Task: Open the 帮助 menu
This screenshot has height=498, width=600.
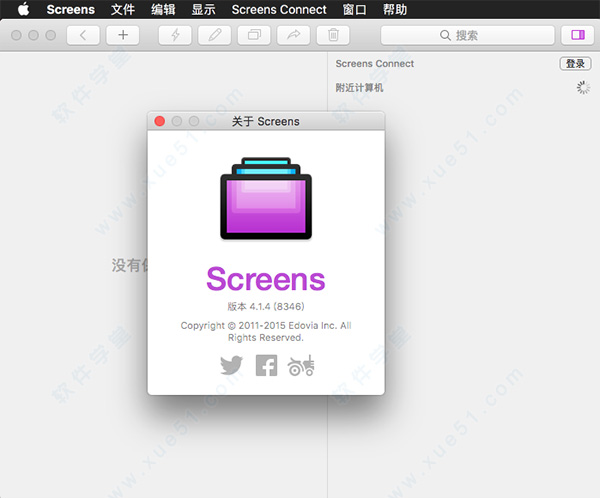Action: pos(395,10)
